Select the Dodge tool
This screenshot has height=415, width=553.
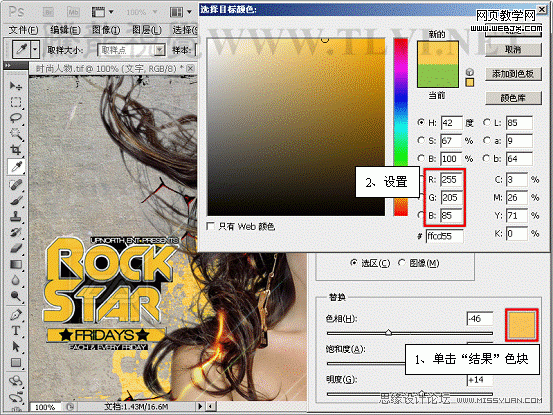tap(16, 296)
